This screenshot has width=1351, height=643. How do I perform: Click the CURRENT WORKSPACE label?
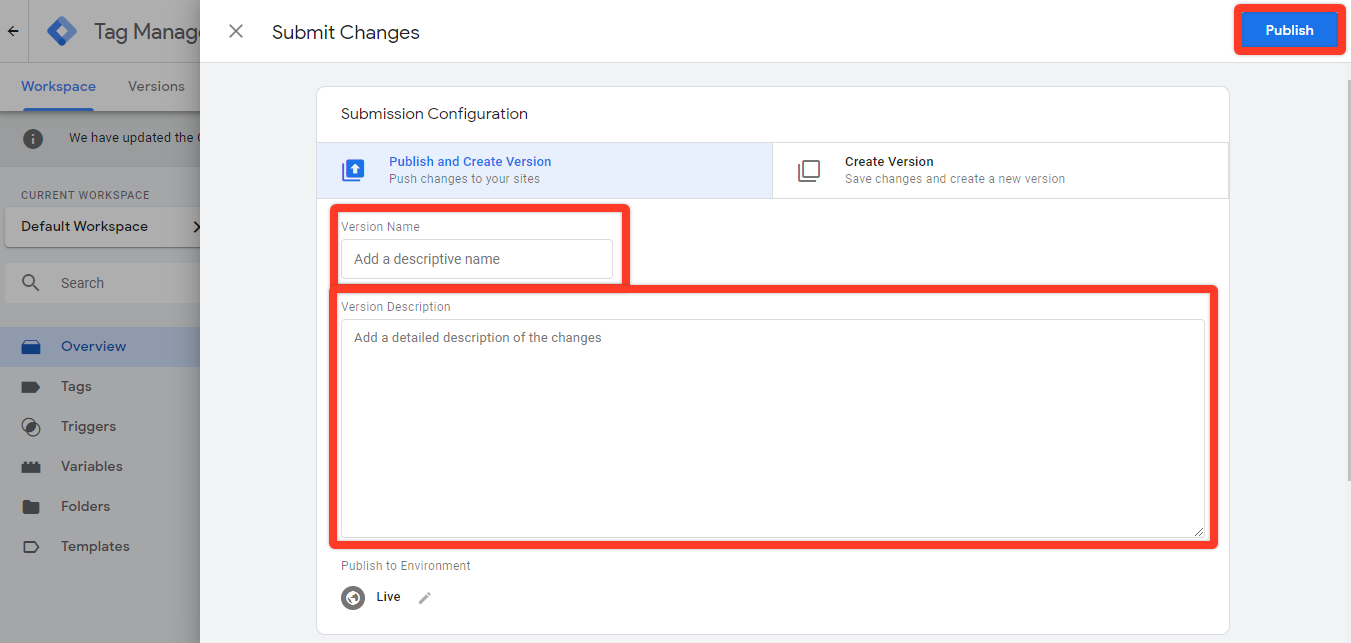point(85,195)
